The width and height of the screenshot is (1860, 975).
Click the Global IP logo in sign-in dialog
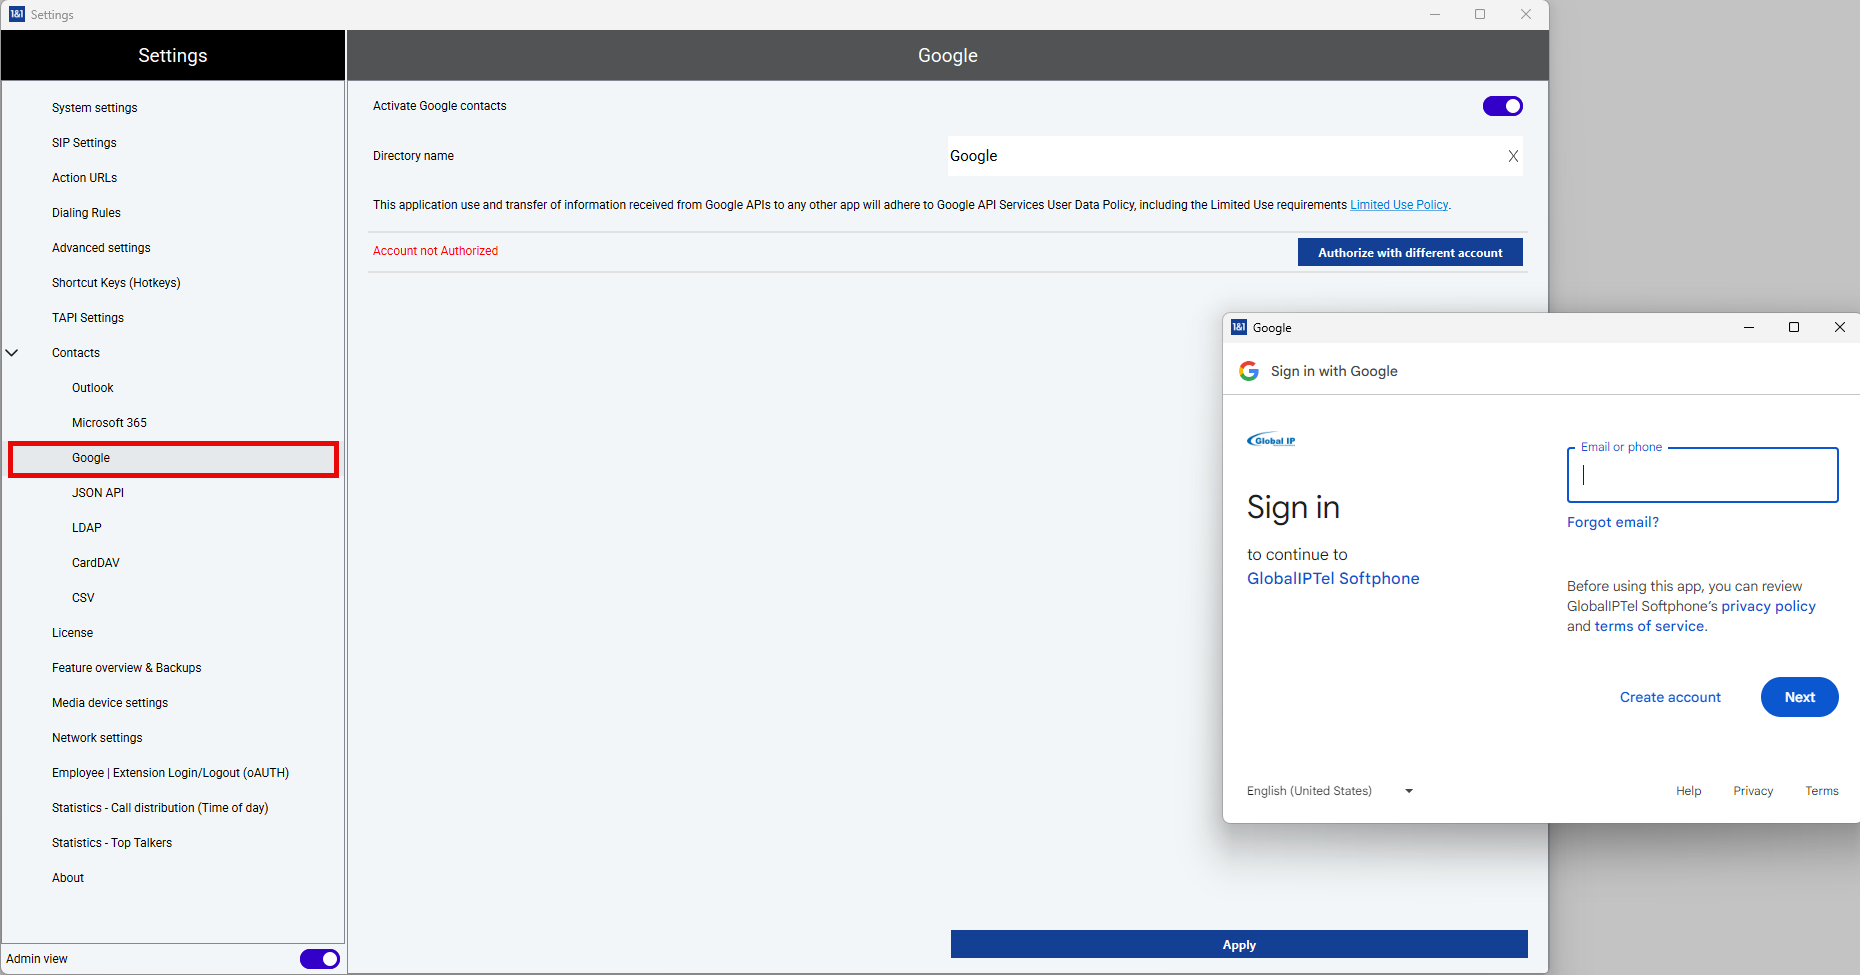point(1271,440)
